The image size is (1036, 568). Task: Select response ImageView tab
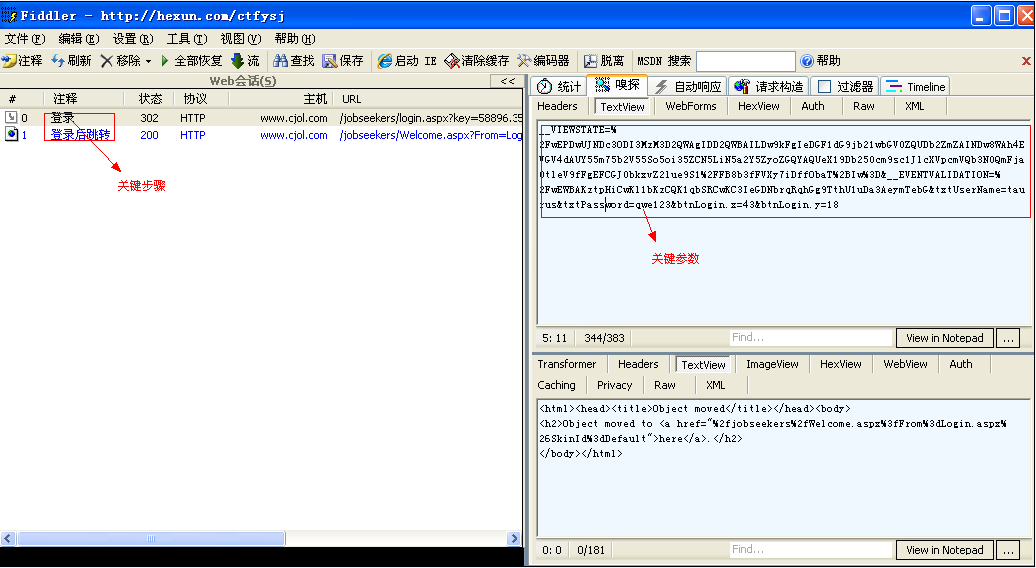772,365
